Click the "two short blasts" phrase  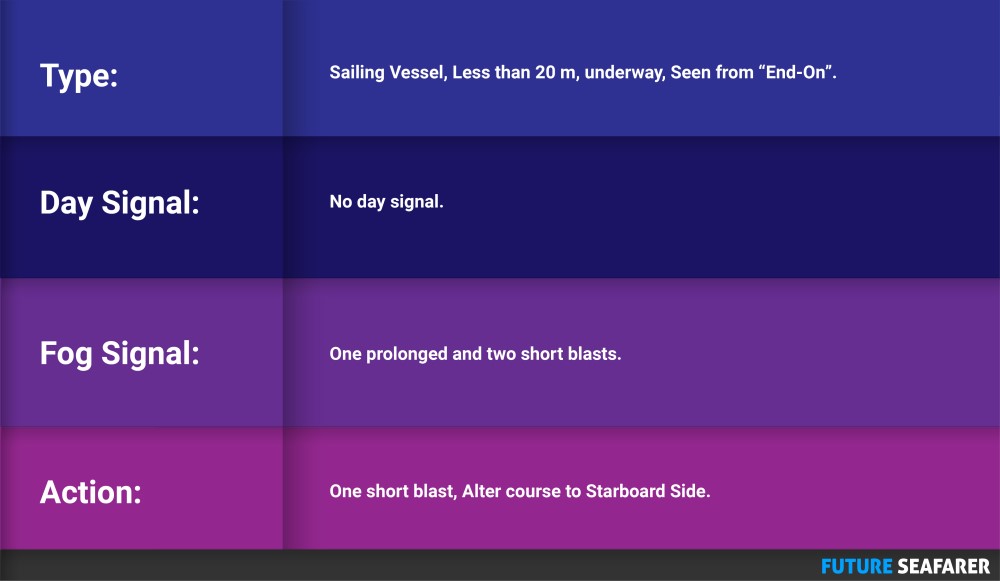[552, 354]
